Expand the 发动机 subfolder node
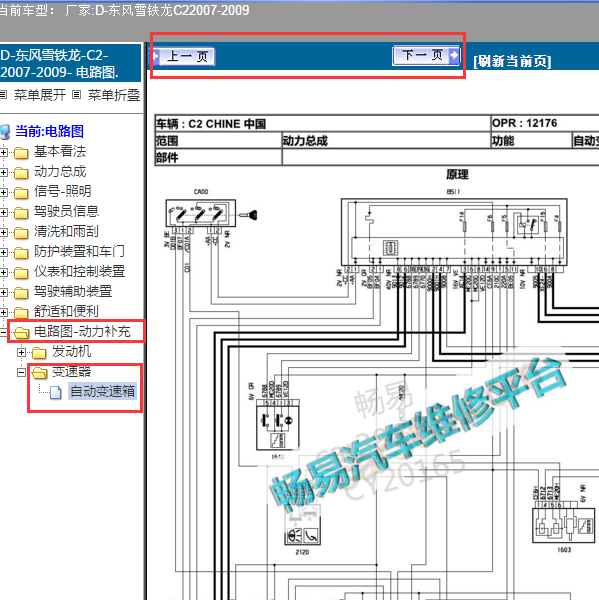The width and height of the screenshot is (599, 600). 21,352
